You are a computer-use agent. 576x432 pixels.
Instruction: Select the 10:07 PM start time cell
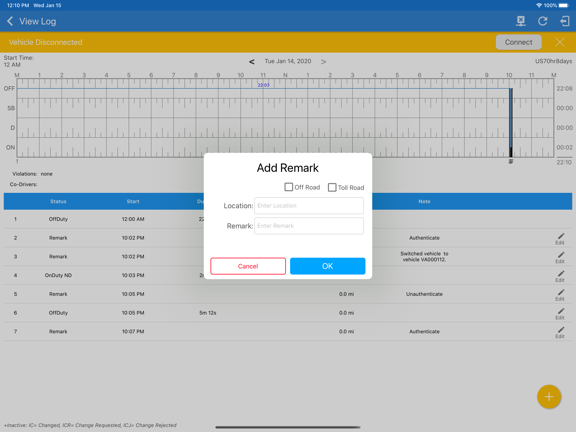click(133, 331)
